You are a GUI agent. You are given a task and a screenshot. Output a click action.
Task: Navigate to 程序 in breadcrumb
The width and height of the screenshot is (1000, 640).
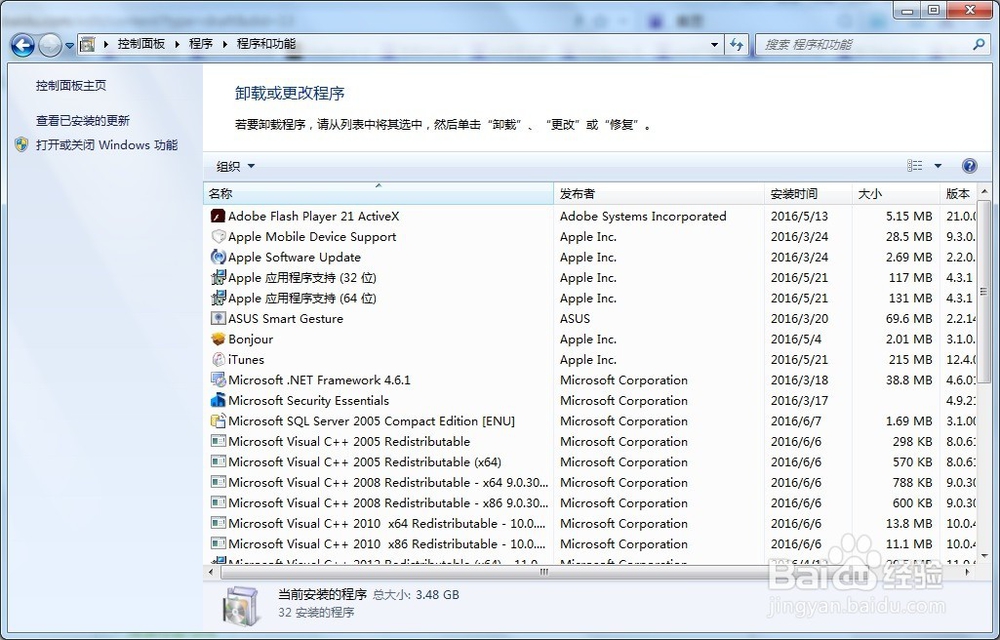[201, 44]
